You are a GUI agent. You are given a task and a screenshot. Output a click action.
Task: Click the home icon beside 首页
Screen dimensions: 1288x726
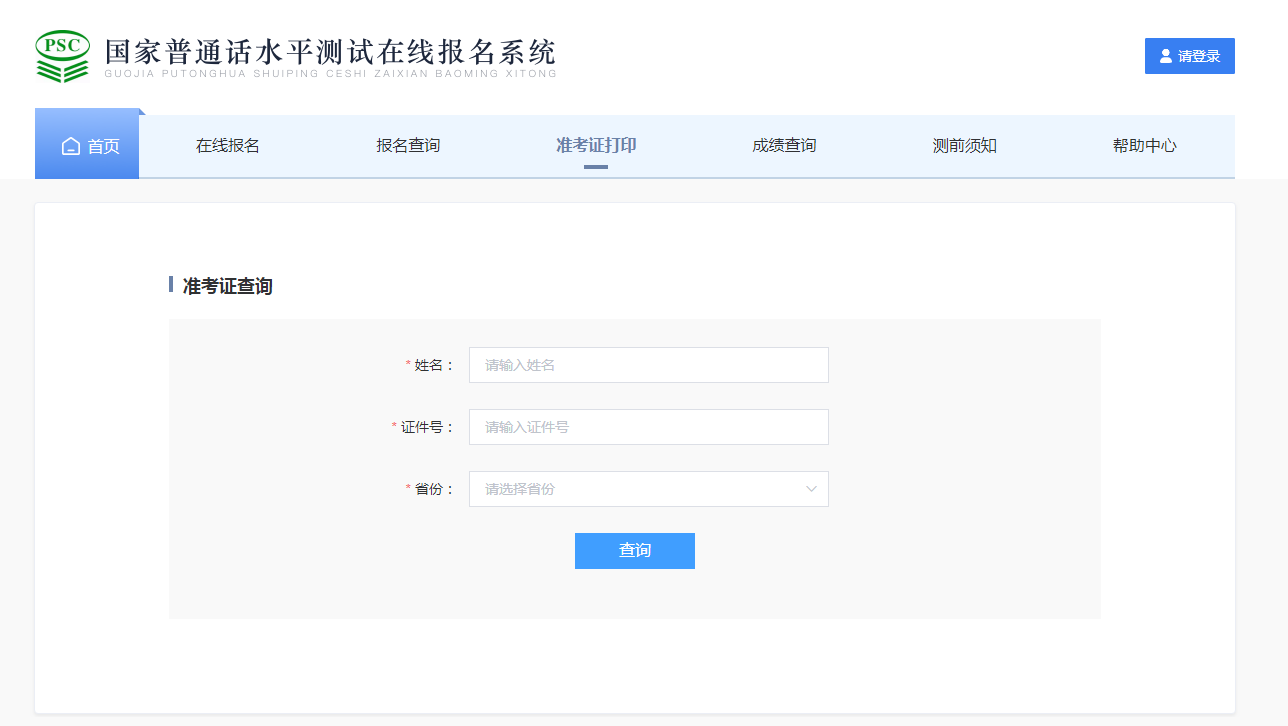click(70, 146)
